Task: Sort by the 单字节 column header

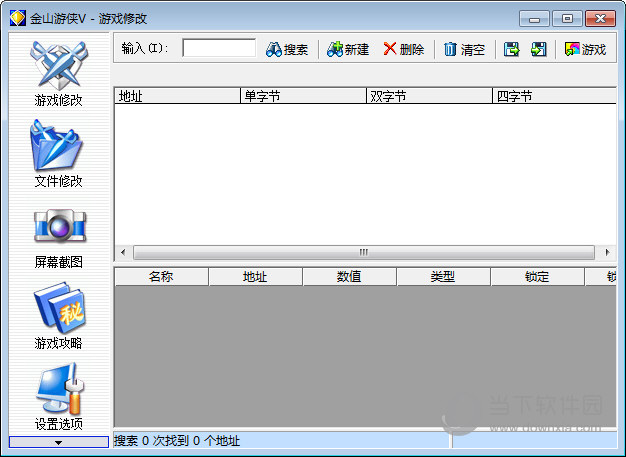Action: click(303, 96)
